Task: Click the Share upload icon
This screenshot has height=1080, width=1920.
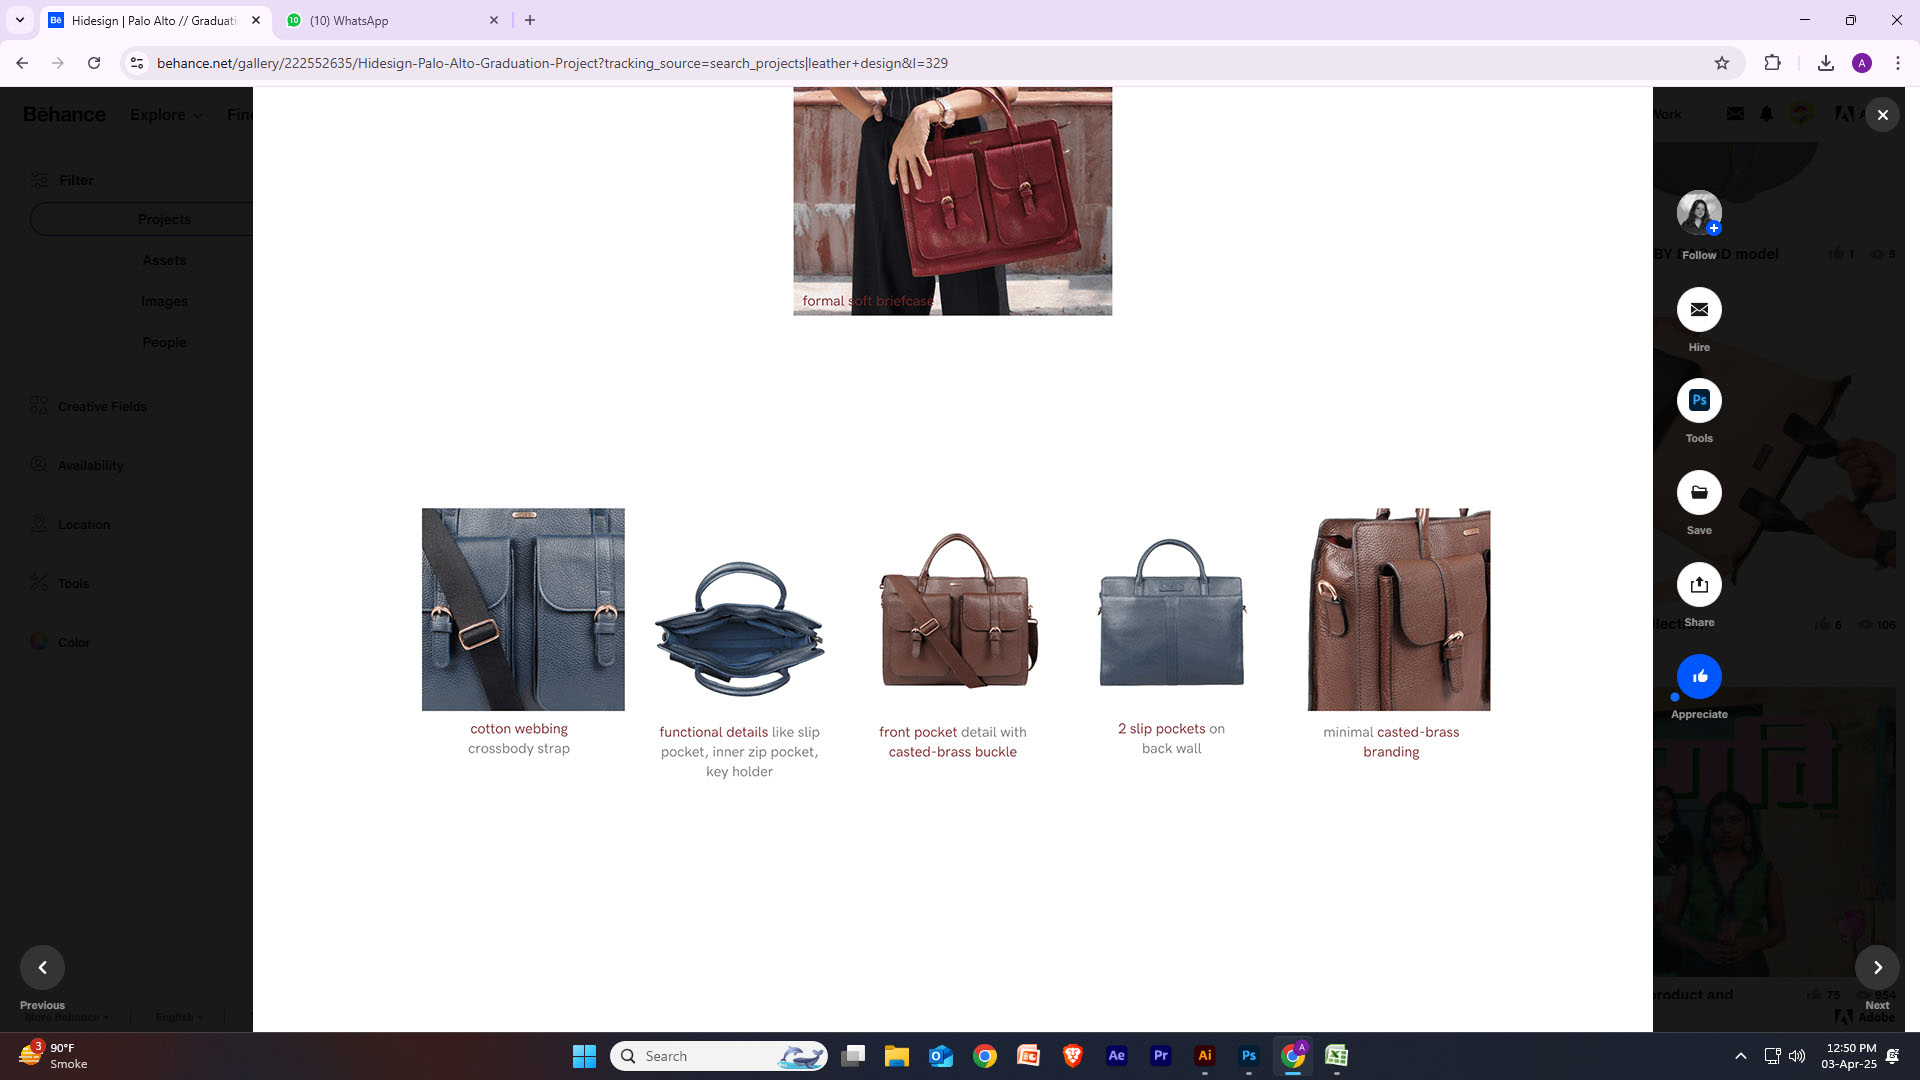Action: [1699, 585]
